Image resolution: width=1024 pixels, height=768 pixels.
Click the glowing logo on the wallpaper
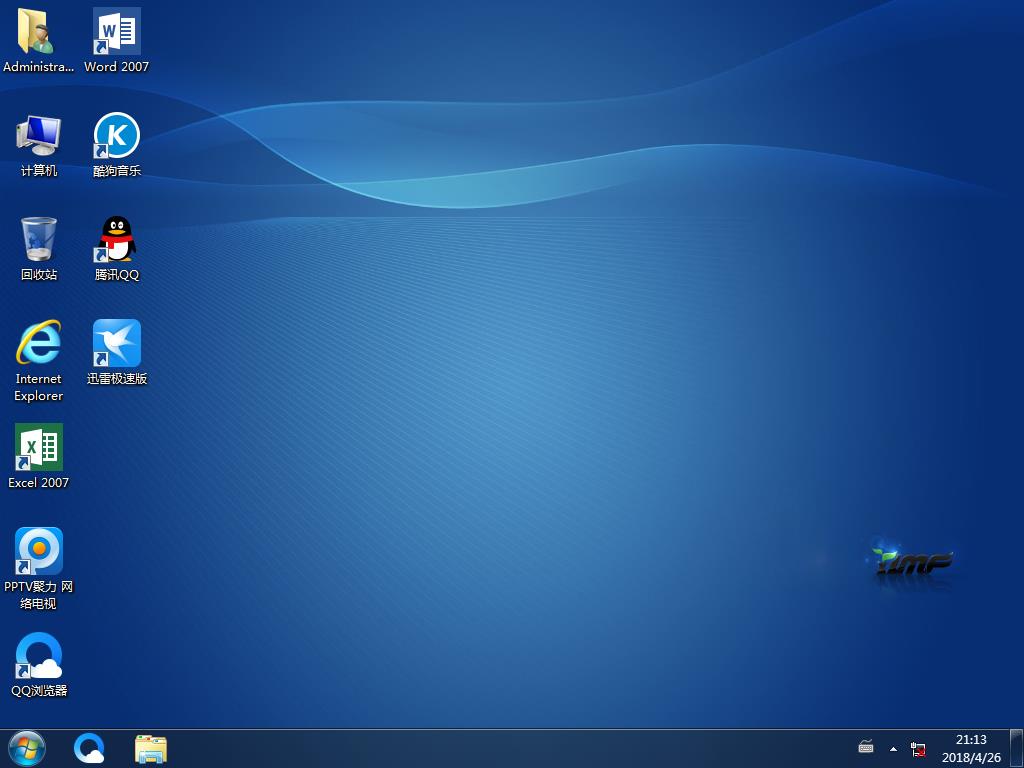click(x=913, y=561)
